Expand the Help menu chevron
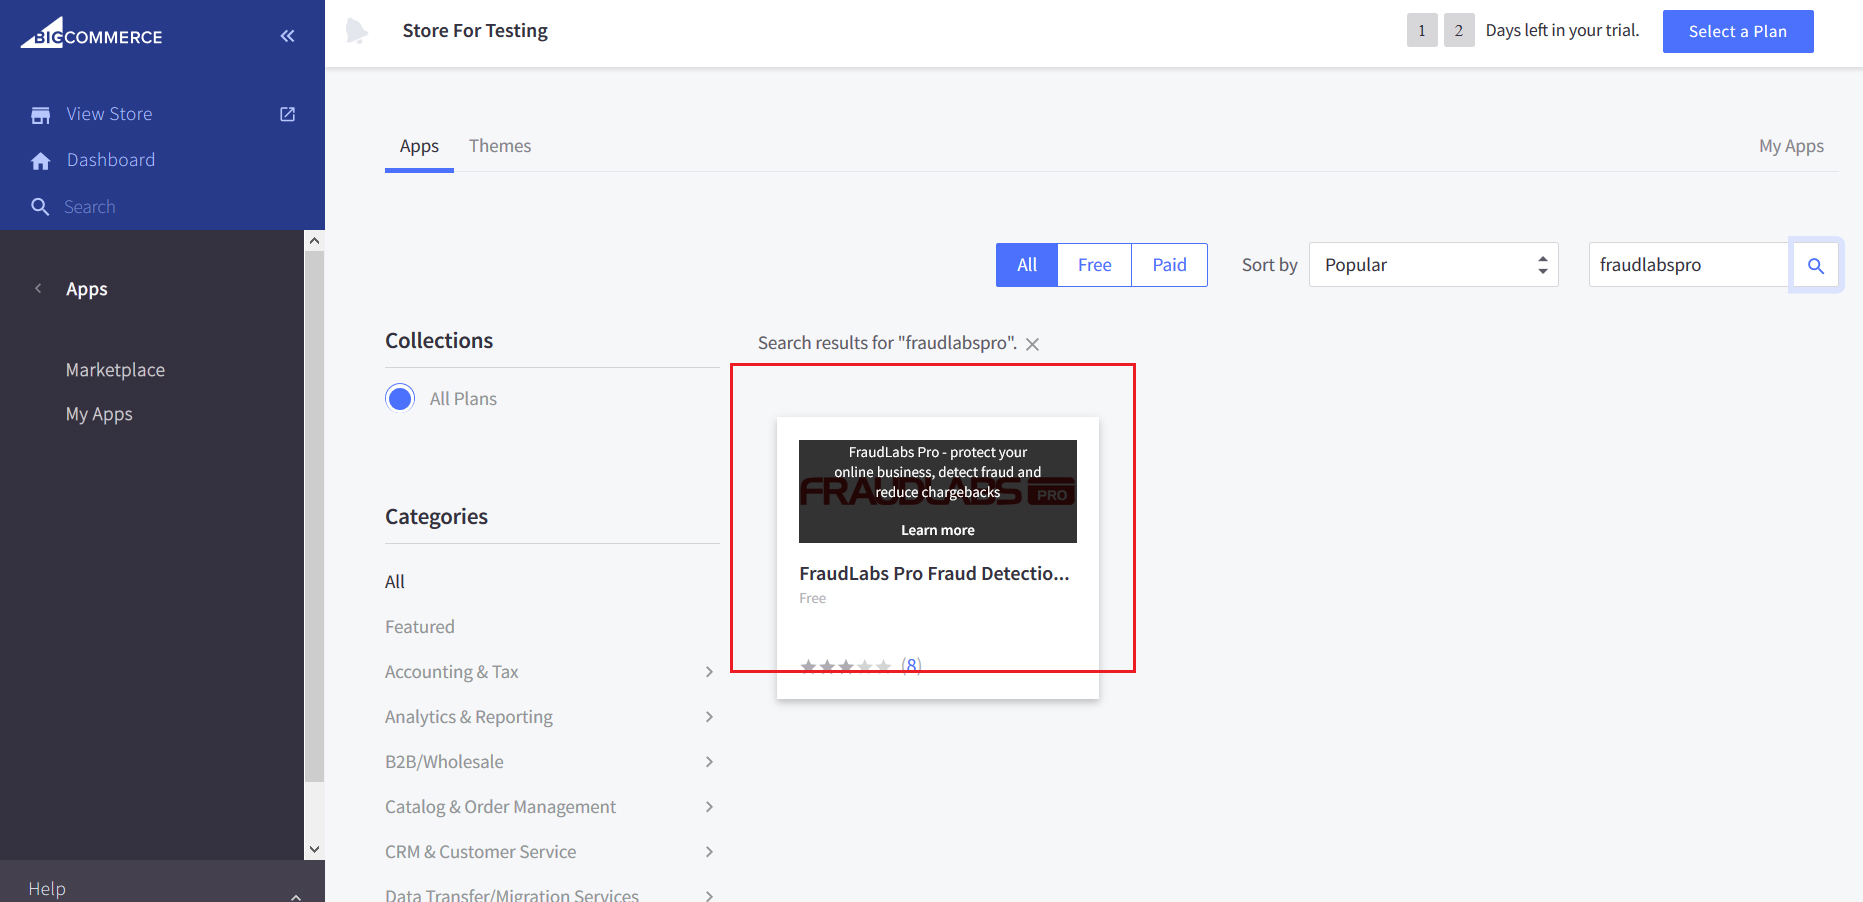This screenshot has width=1863, height=902. [x=296, y=896]
